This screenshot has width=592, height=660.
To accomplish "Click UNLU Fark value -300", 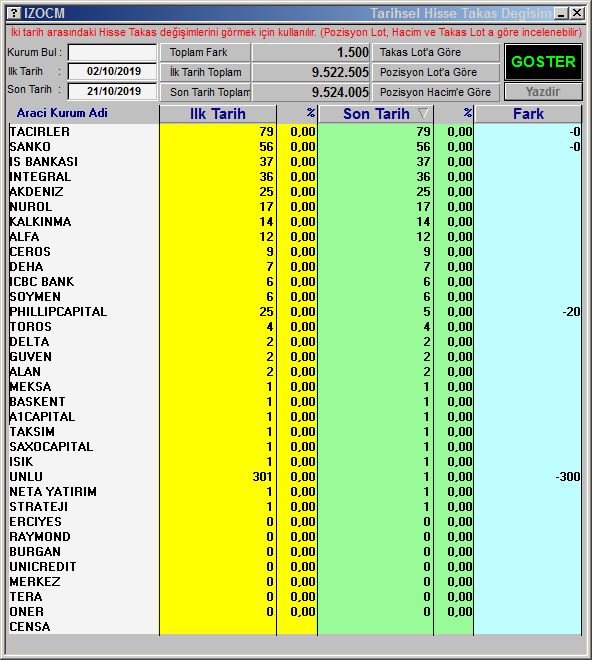I will [x=568, y=477].
